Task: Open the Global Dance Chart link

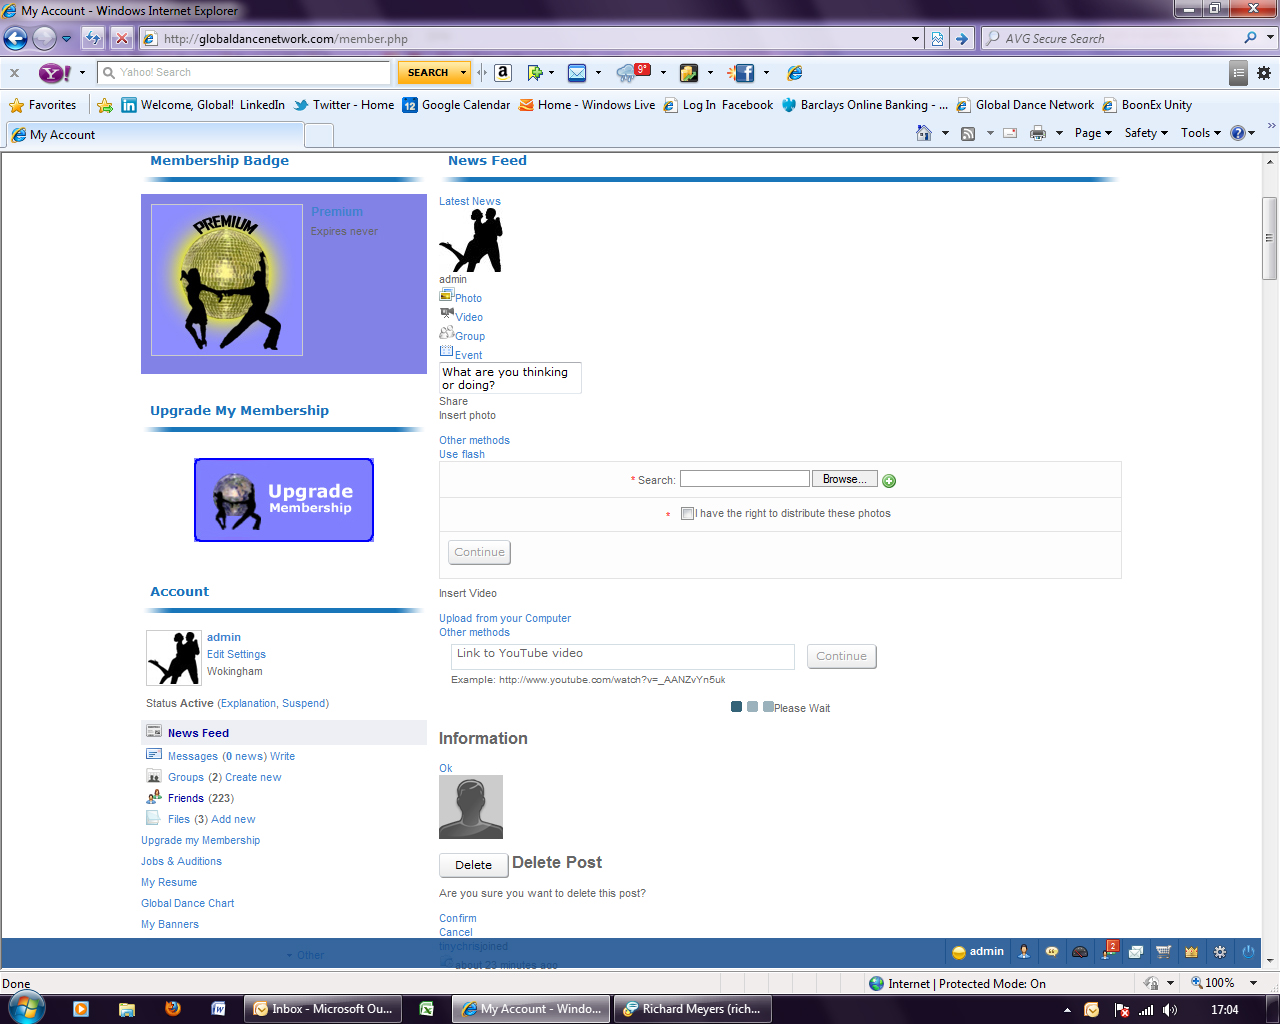Action: 188,904
